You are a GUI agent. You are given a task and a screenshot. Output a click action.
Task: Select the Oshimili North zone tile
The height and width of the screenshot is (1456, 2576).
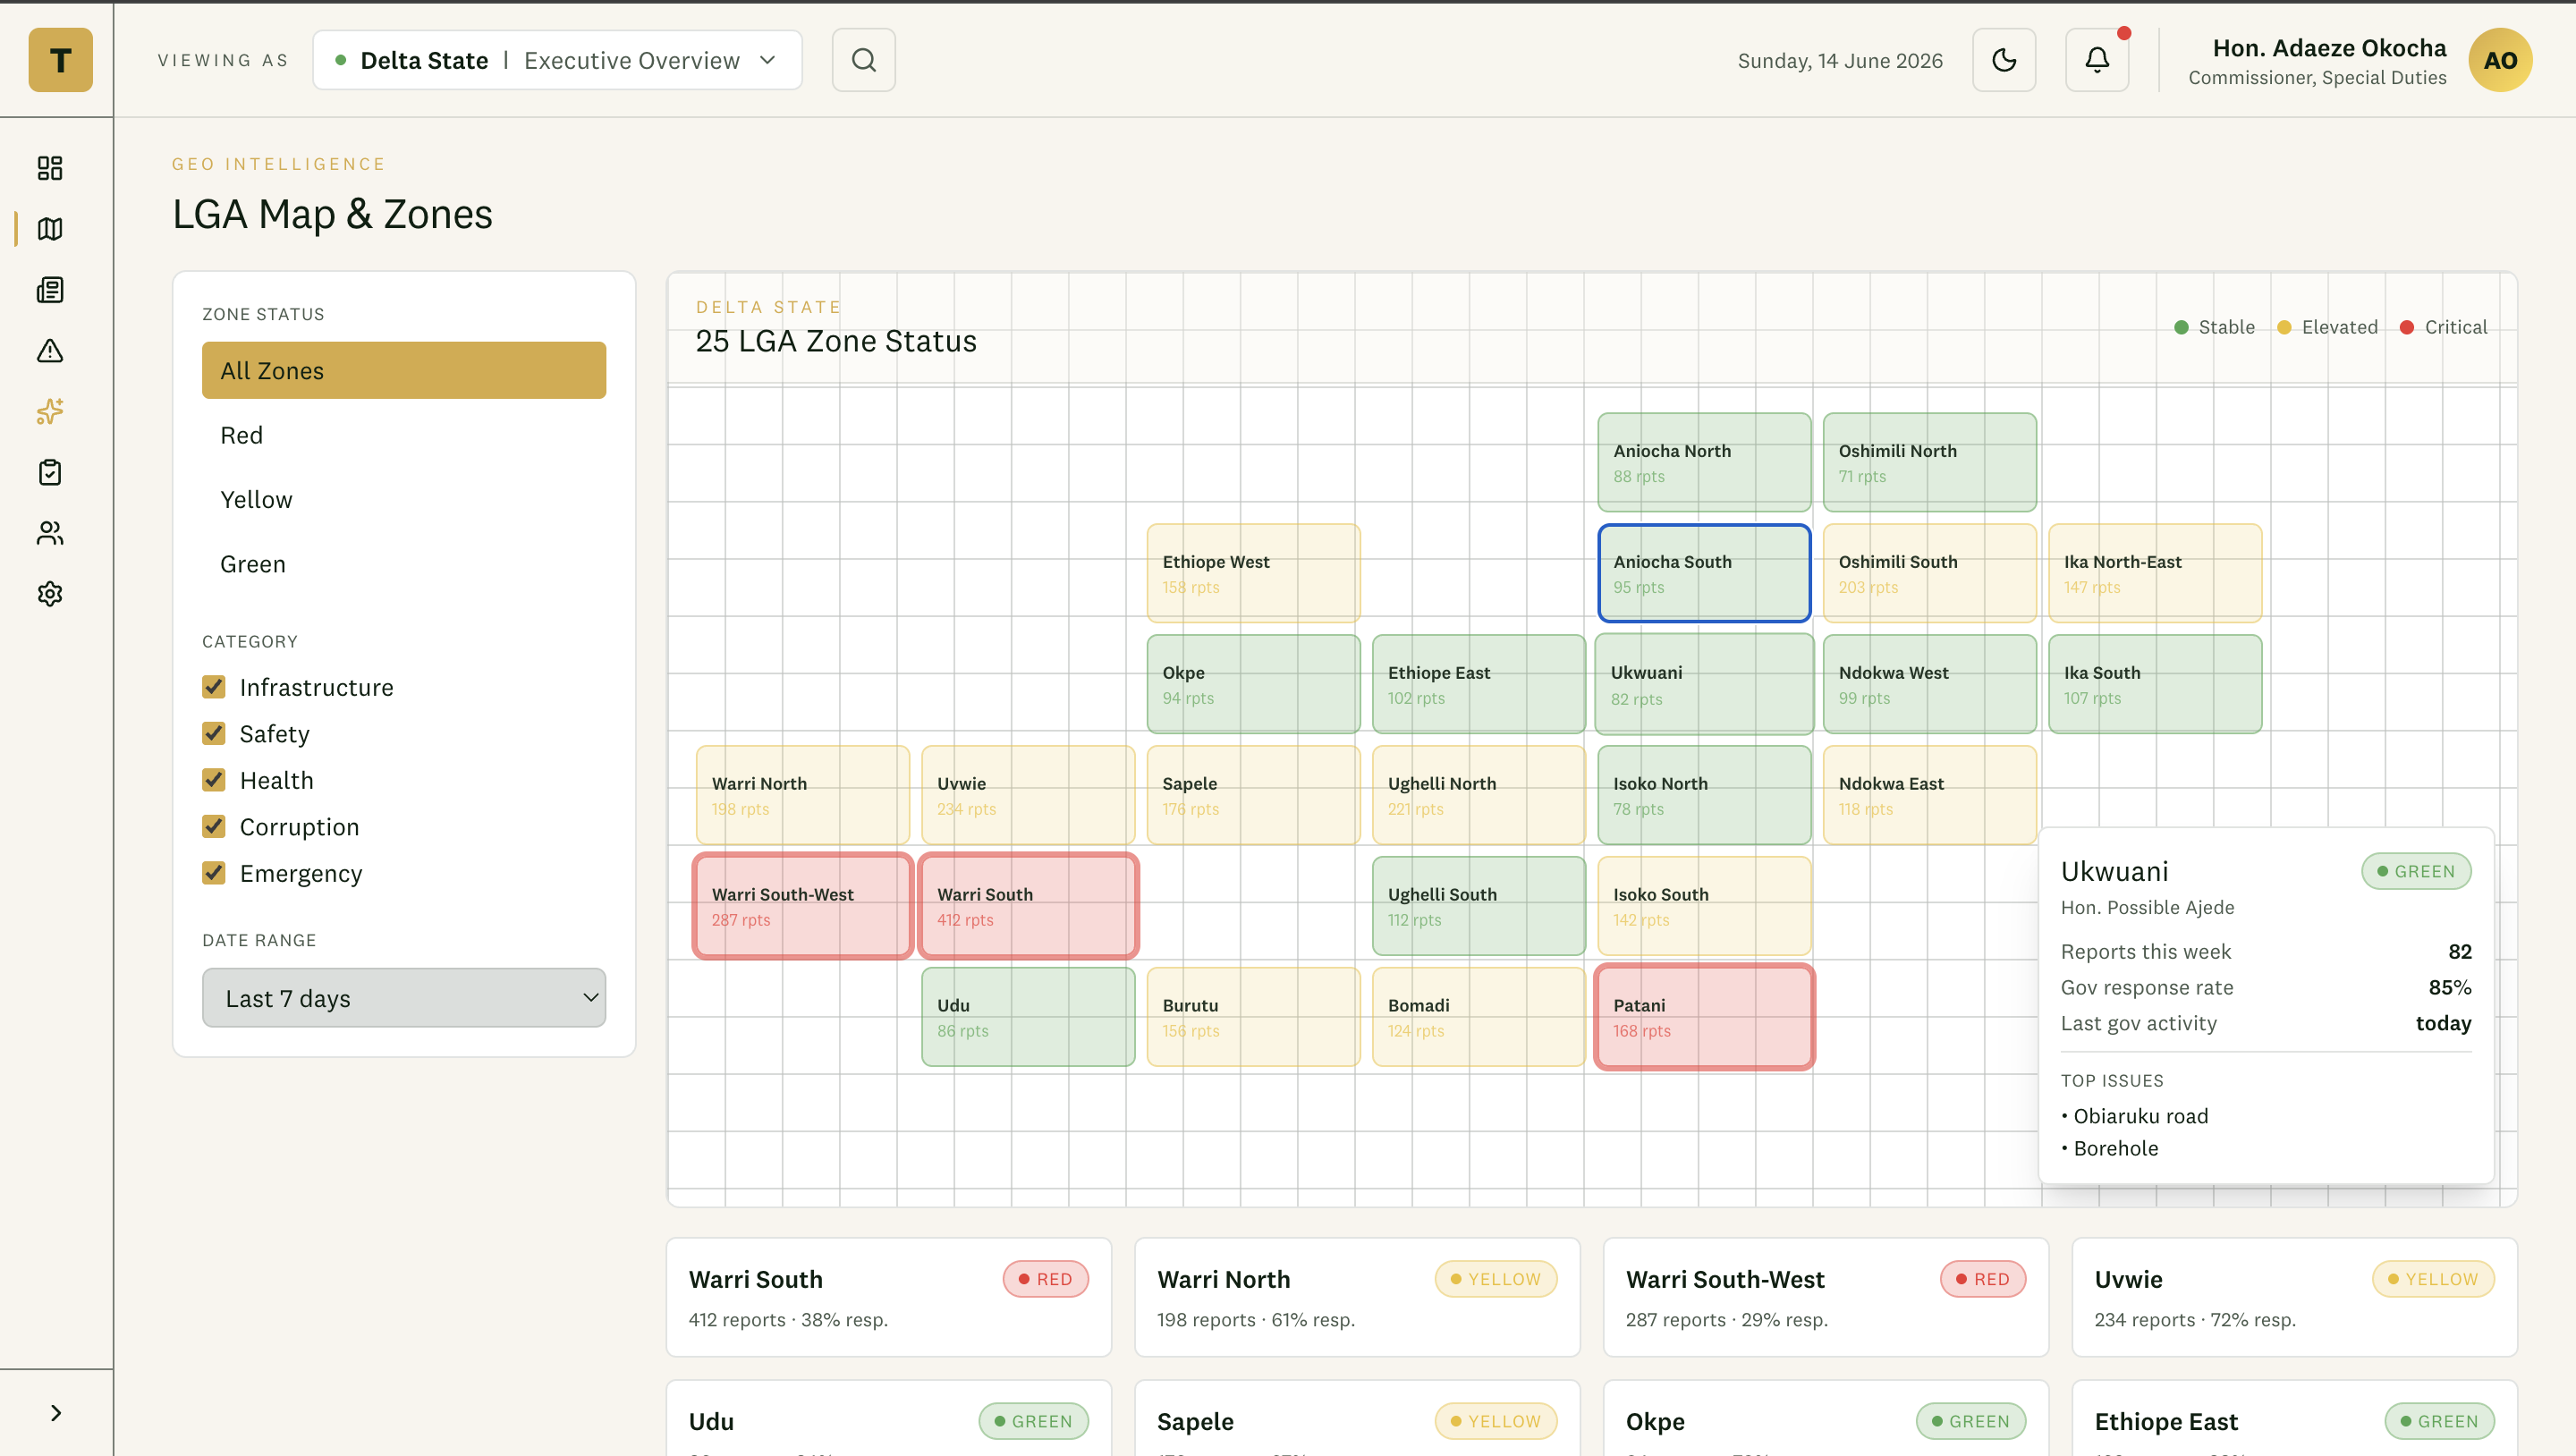click(x=1929, y=462)
